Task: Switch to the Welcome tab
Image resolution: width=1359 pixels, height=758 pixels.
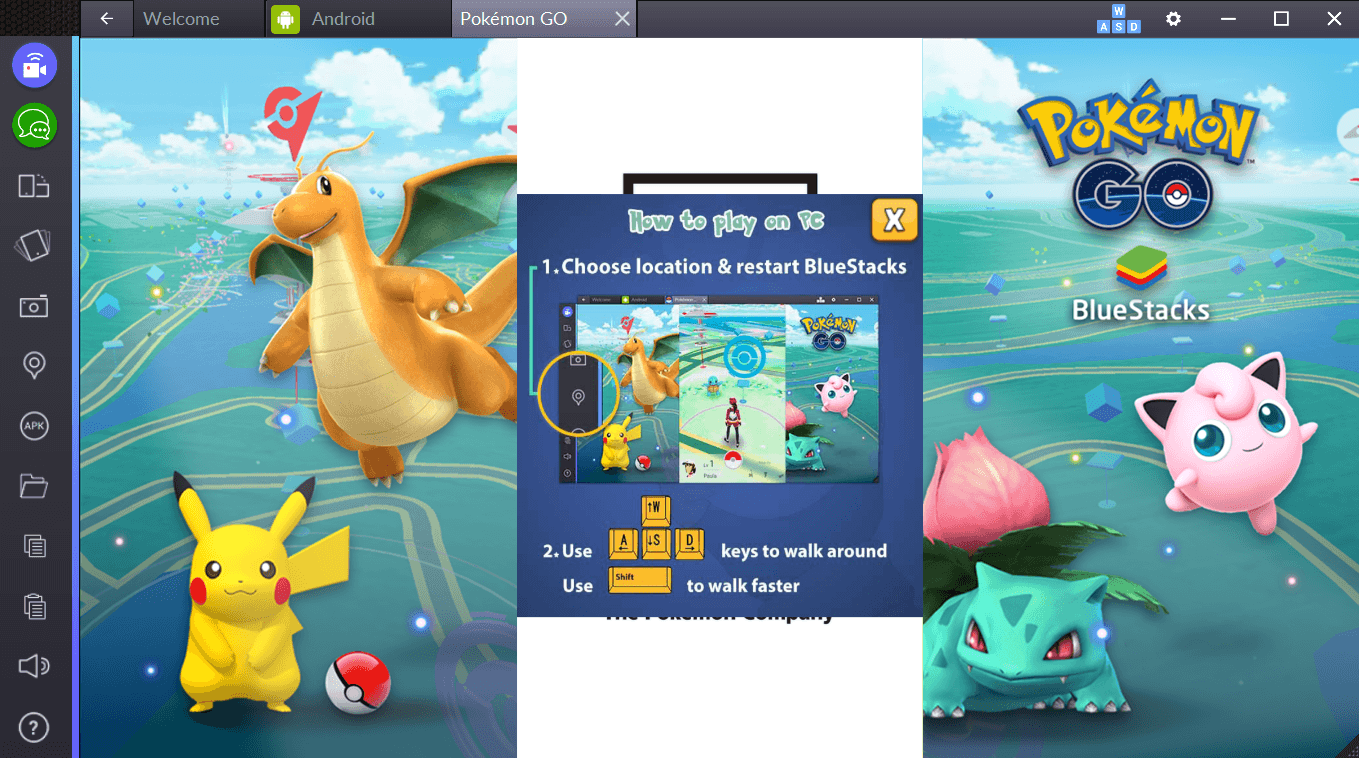Action: click(x=199, y=19)
